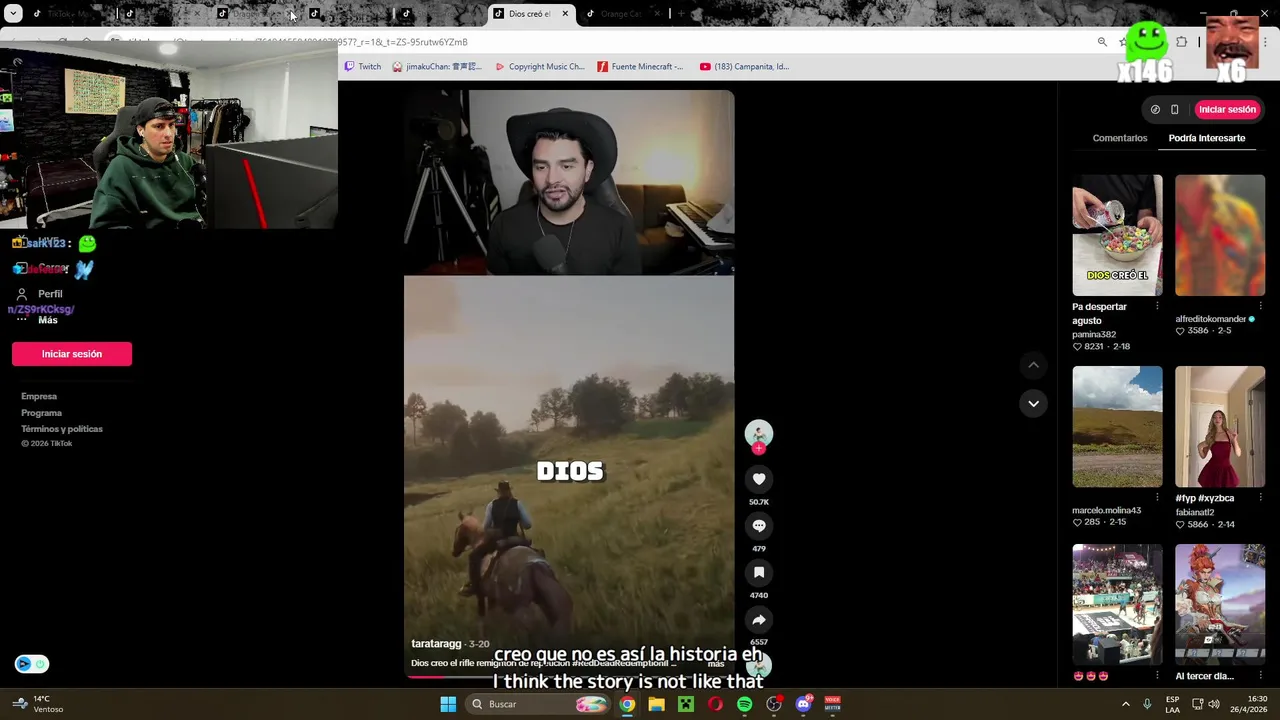Image resolution: width=1280 pixels, height=720 pixels.
Task: Expand the video description with más
Action: [716, 663]
